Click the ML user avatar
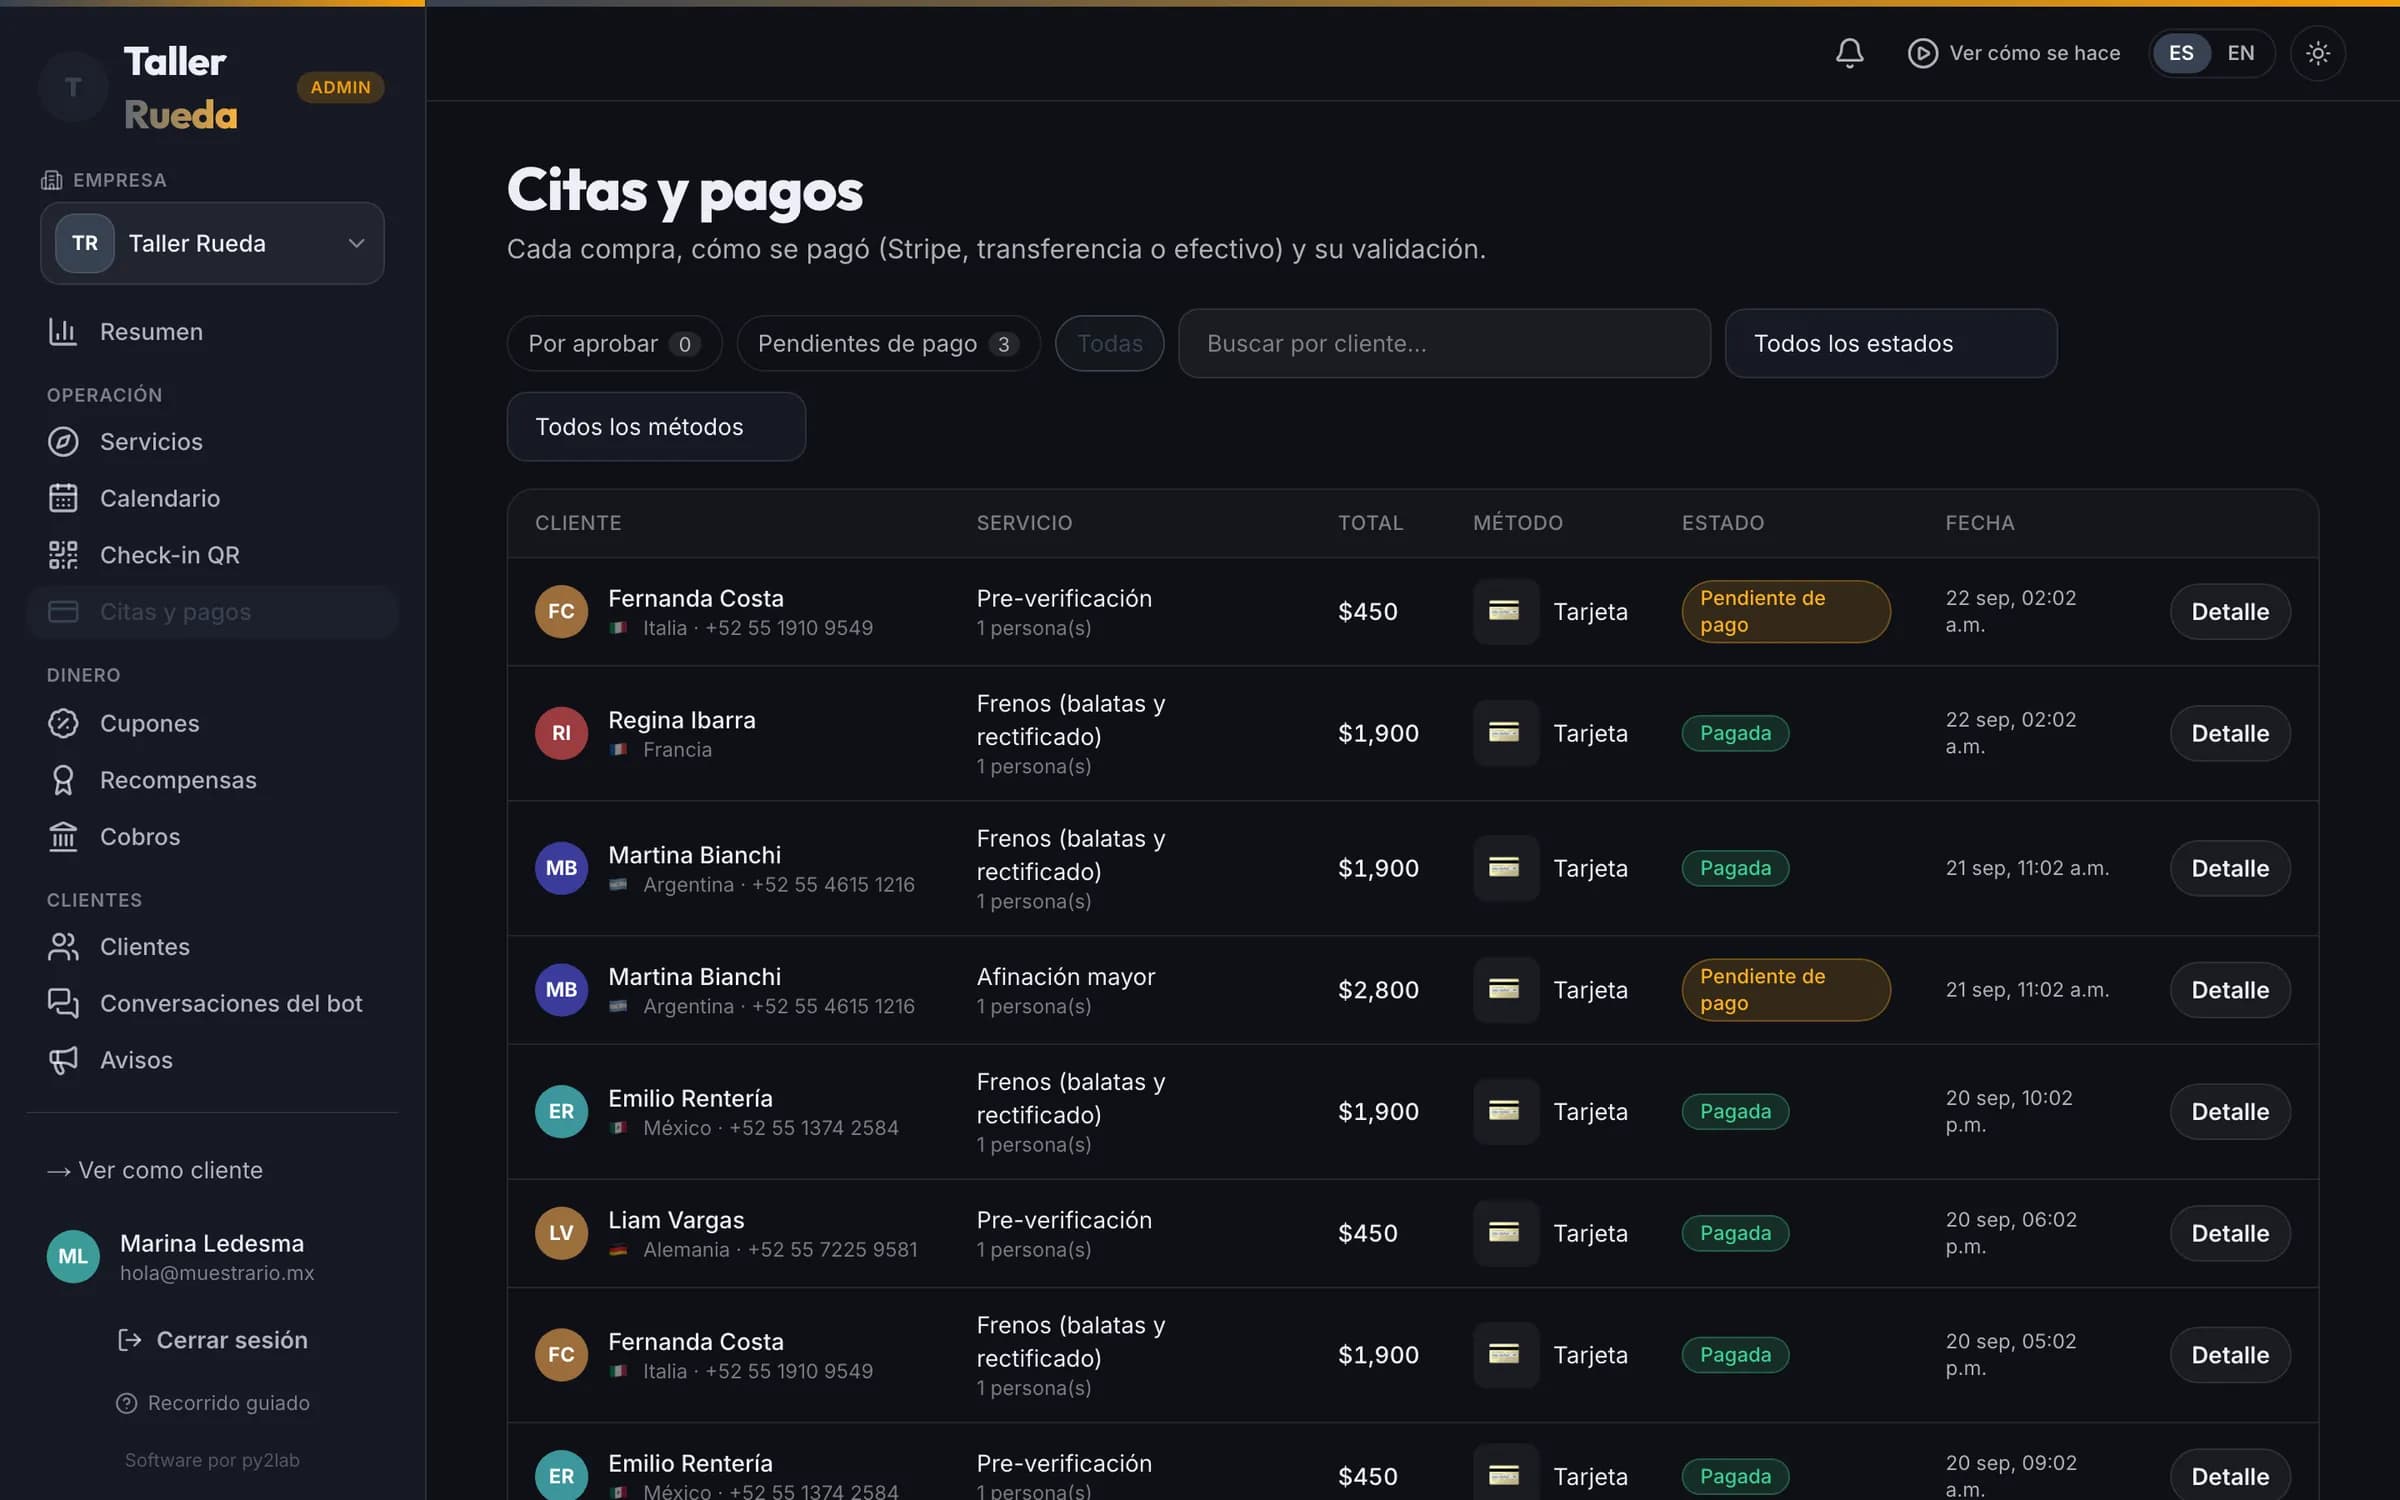The width and height of the screenshot is (2400, 1500). (x=73, y=1256)
